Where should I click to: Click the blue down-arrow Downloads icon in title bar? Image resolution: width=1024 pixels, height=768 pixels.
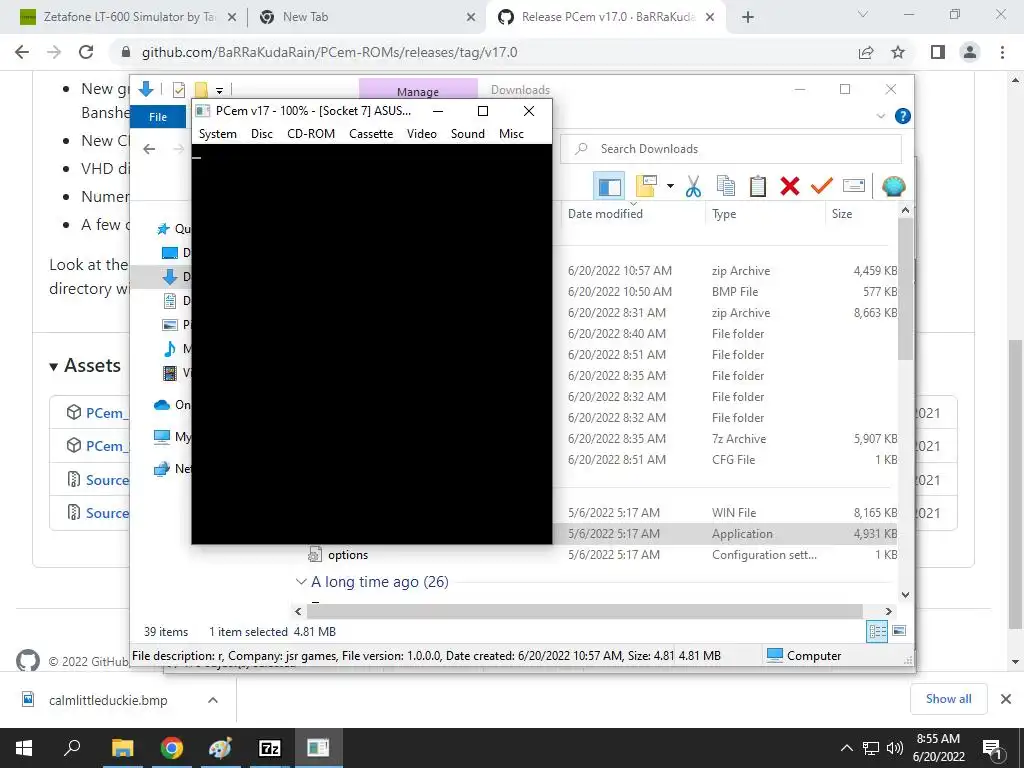(146, 89)
